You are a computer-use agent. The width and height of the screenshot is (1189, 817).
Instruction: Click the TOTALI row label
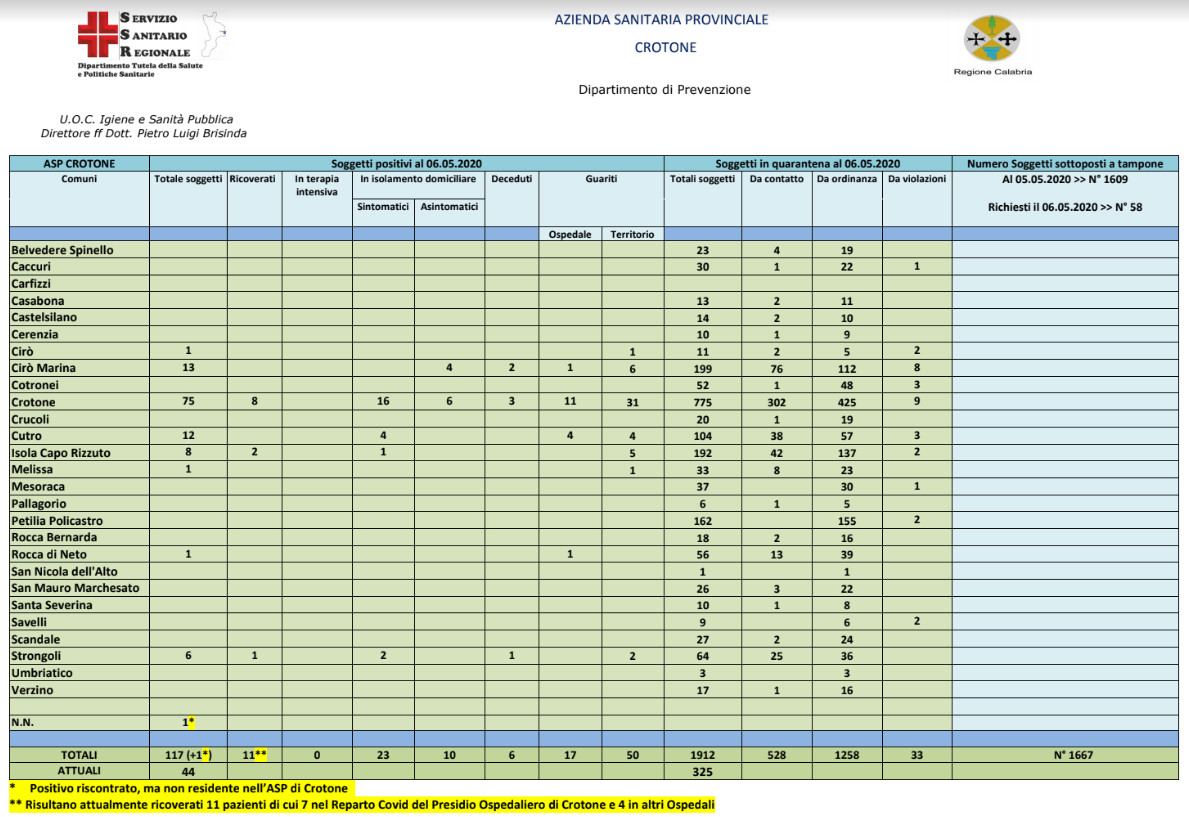point(79,755)
